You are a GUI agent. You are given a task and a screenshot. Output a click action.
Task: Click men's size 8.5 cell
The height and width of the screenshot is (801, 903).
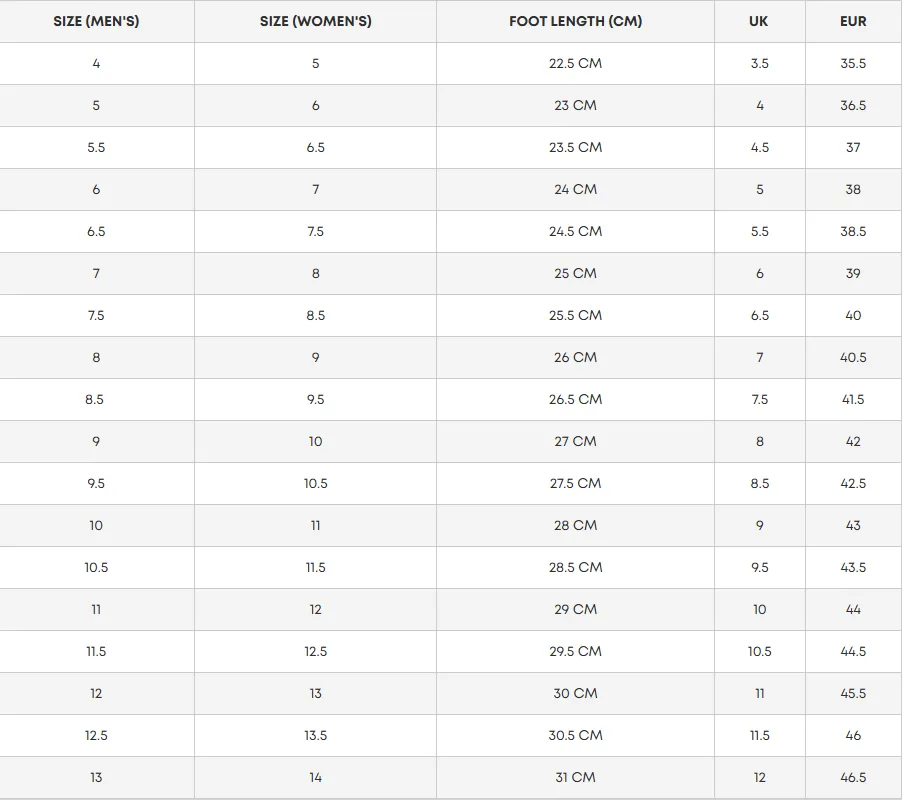coord(96,400)
